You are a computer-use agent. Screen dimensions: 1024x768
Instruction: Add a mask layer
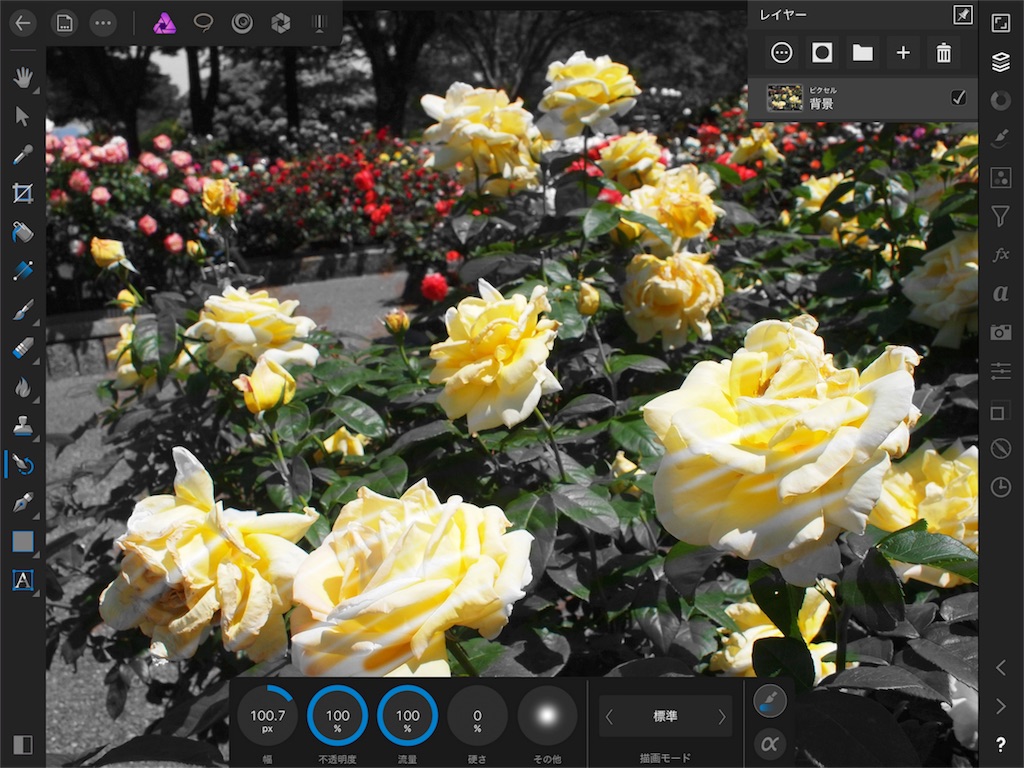(822, 53)
